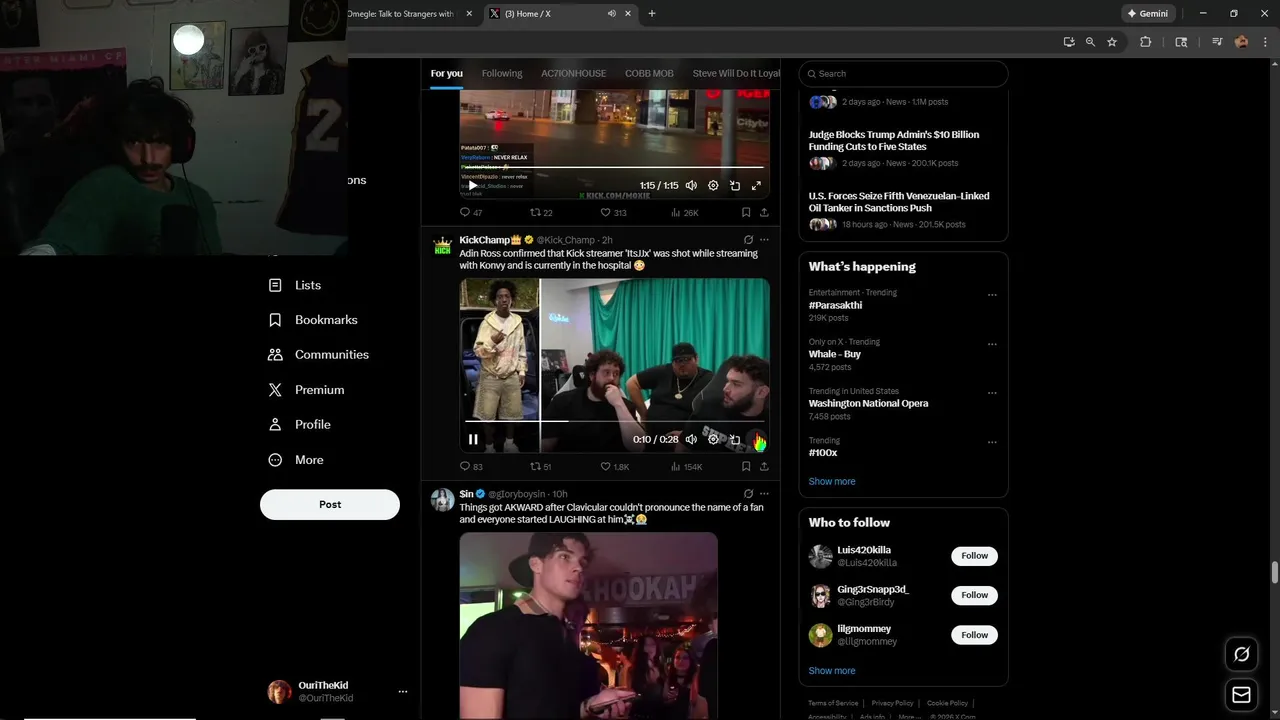
Task: Open Profile in the sidebar
Action: click(299, 425)
